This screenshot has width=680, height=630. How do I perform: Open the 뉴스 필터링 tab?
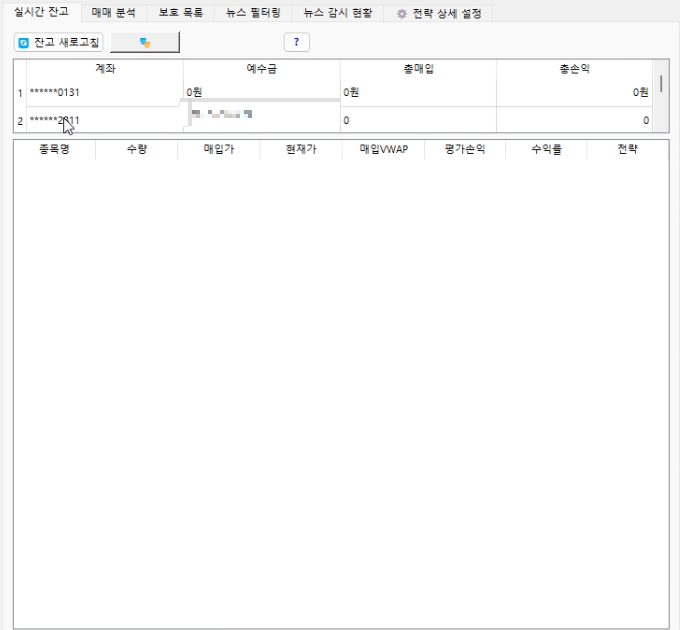[x=253, y=13]
